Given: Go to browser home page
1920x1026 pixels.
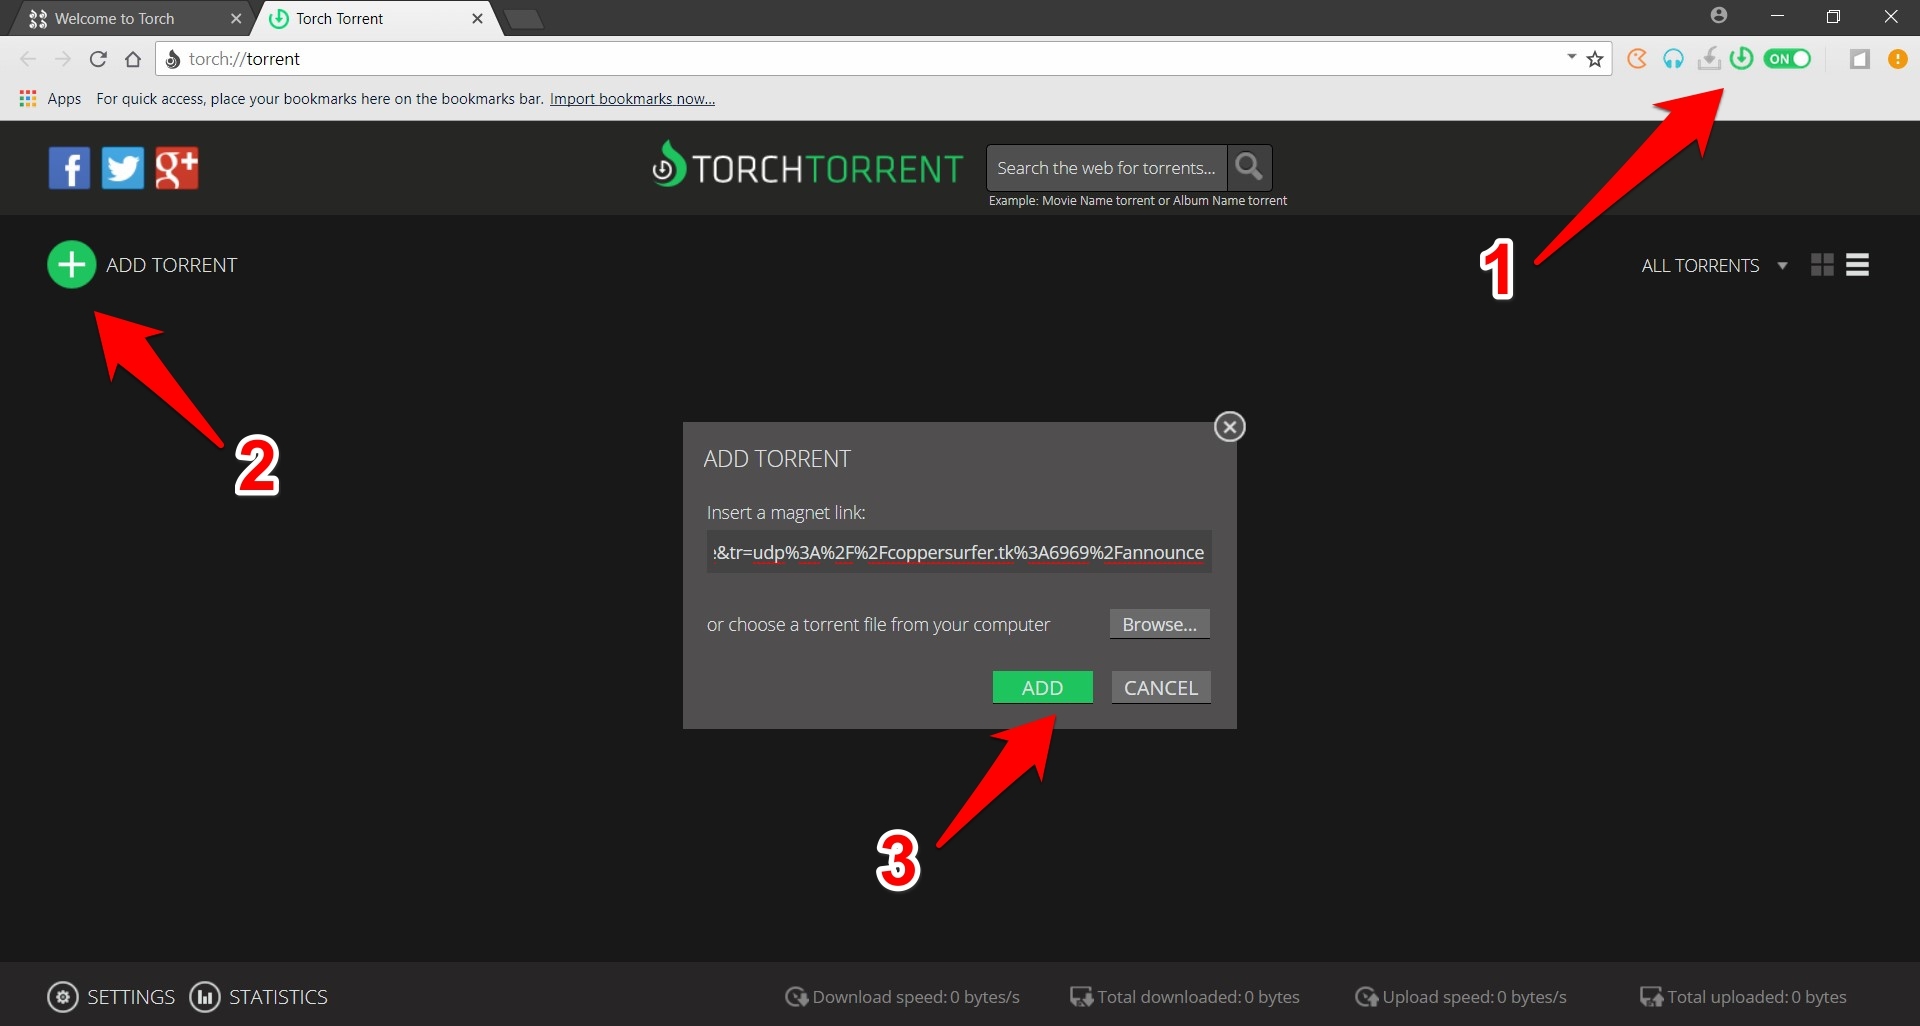Looking at the screenshot, I should pyautogui.click(x=133, y=59).
